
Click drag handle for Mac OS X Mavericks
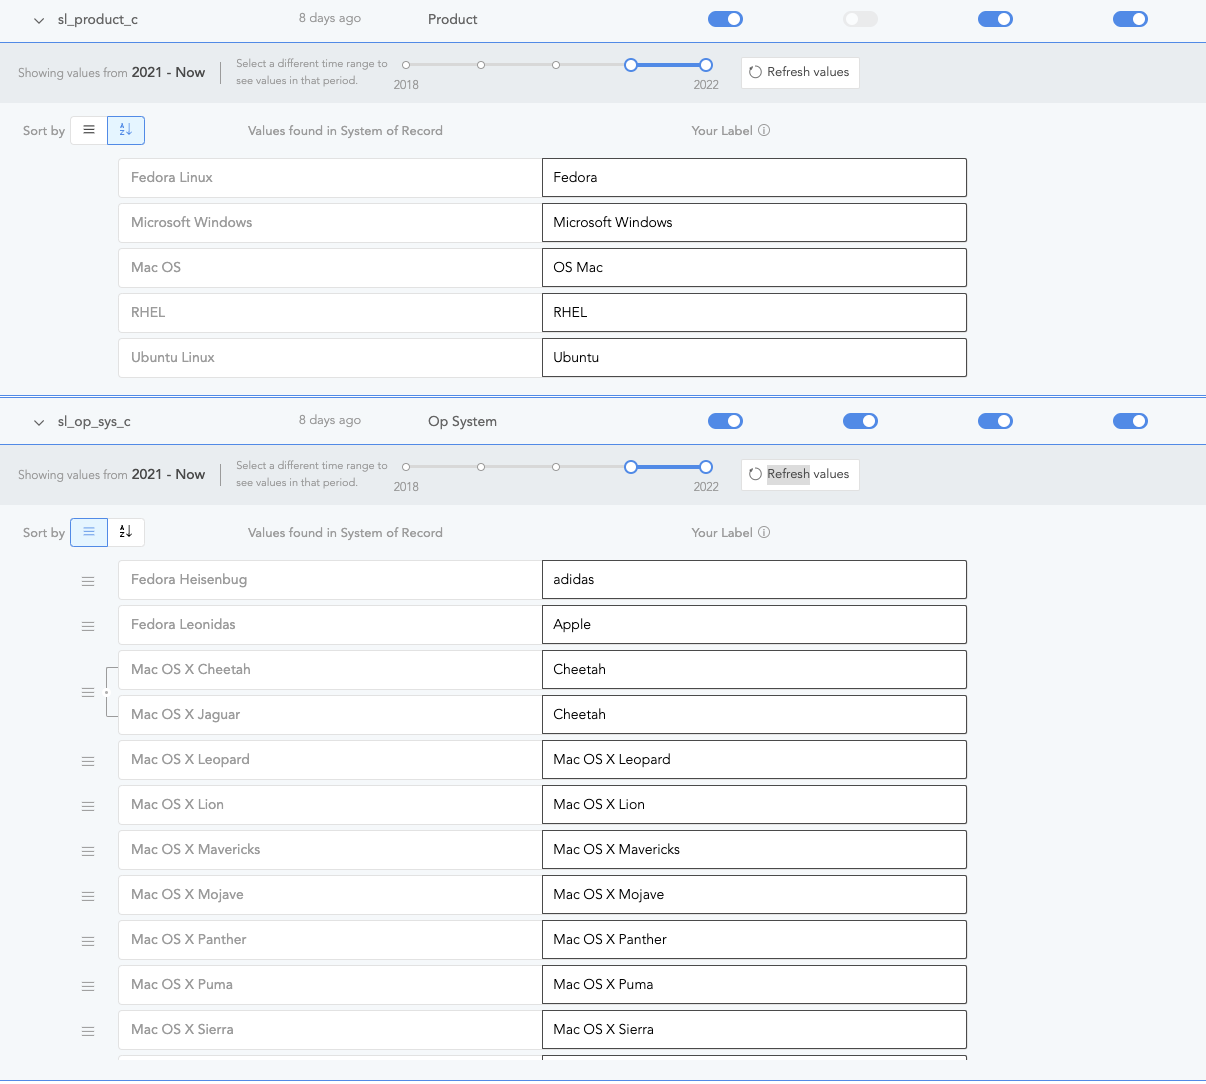click(x=88, y=851)
